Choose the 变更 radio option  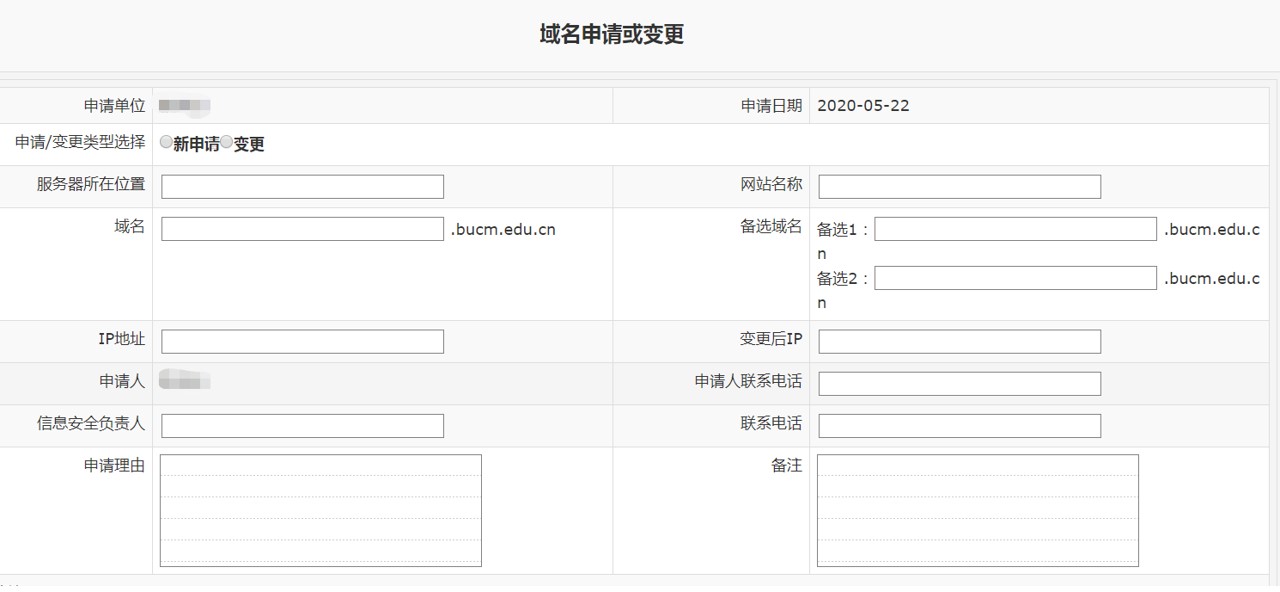tap(226, 142)
